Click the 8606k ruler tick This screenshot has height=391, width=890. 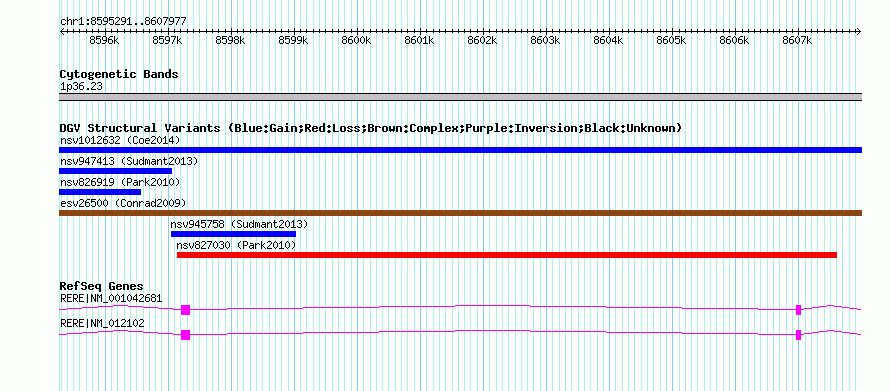[x=734, y=40]
